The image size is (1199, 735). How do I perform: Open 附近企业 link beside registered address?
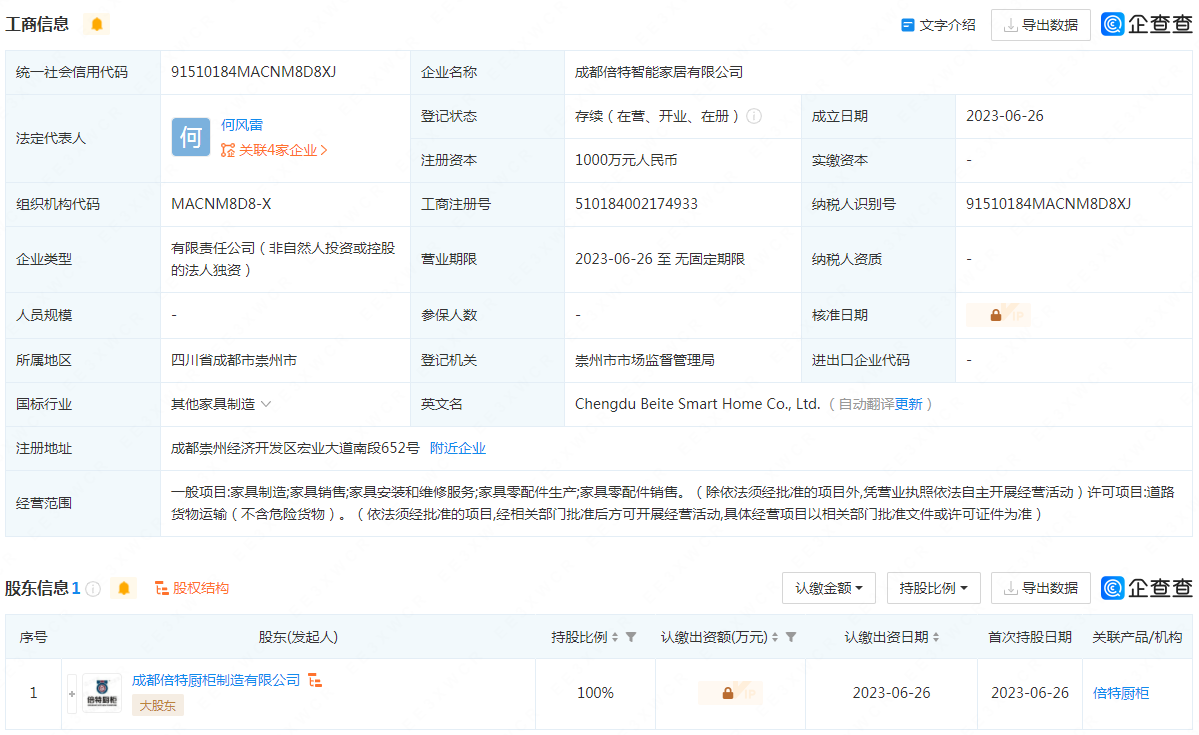458,448
